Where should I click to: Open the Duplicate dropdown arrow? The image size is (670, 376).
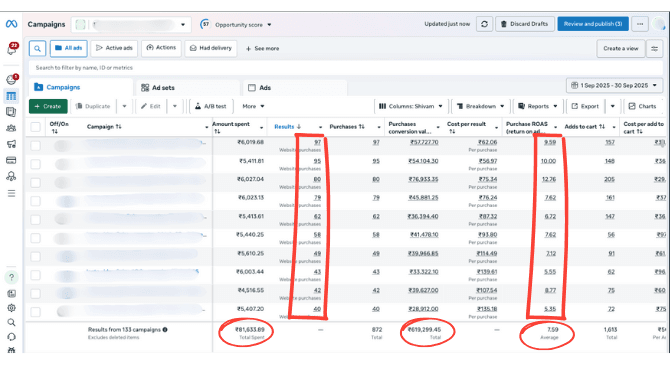124,106
